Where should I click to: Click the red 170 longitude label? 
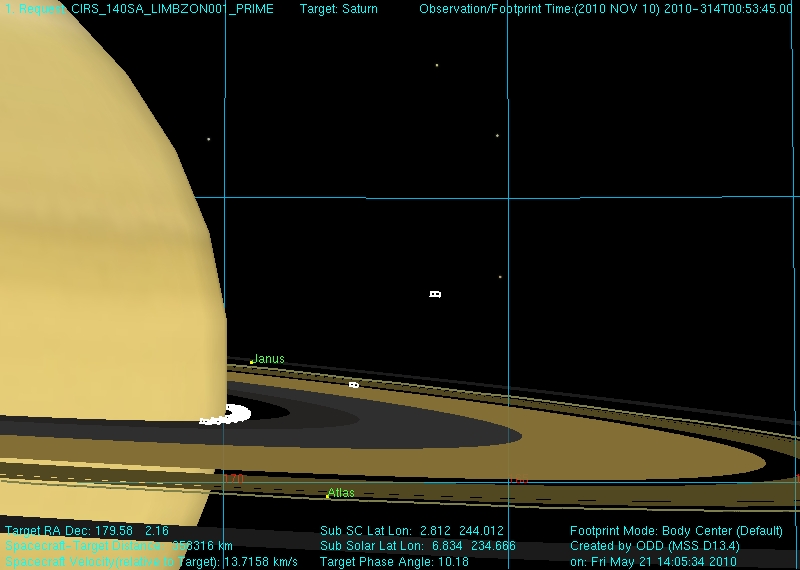[234, 480]
